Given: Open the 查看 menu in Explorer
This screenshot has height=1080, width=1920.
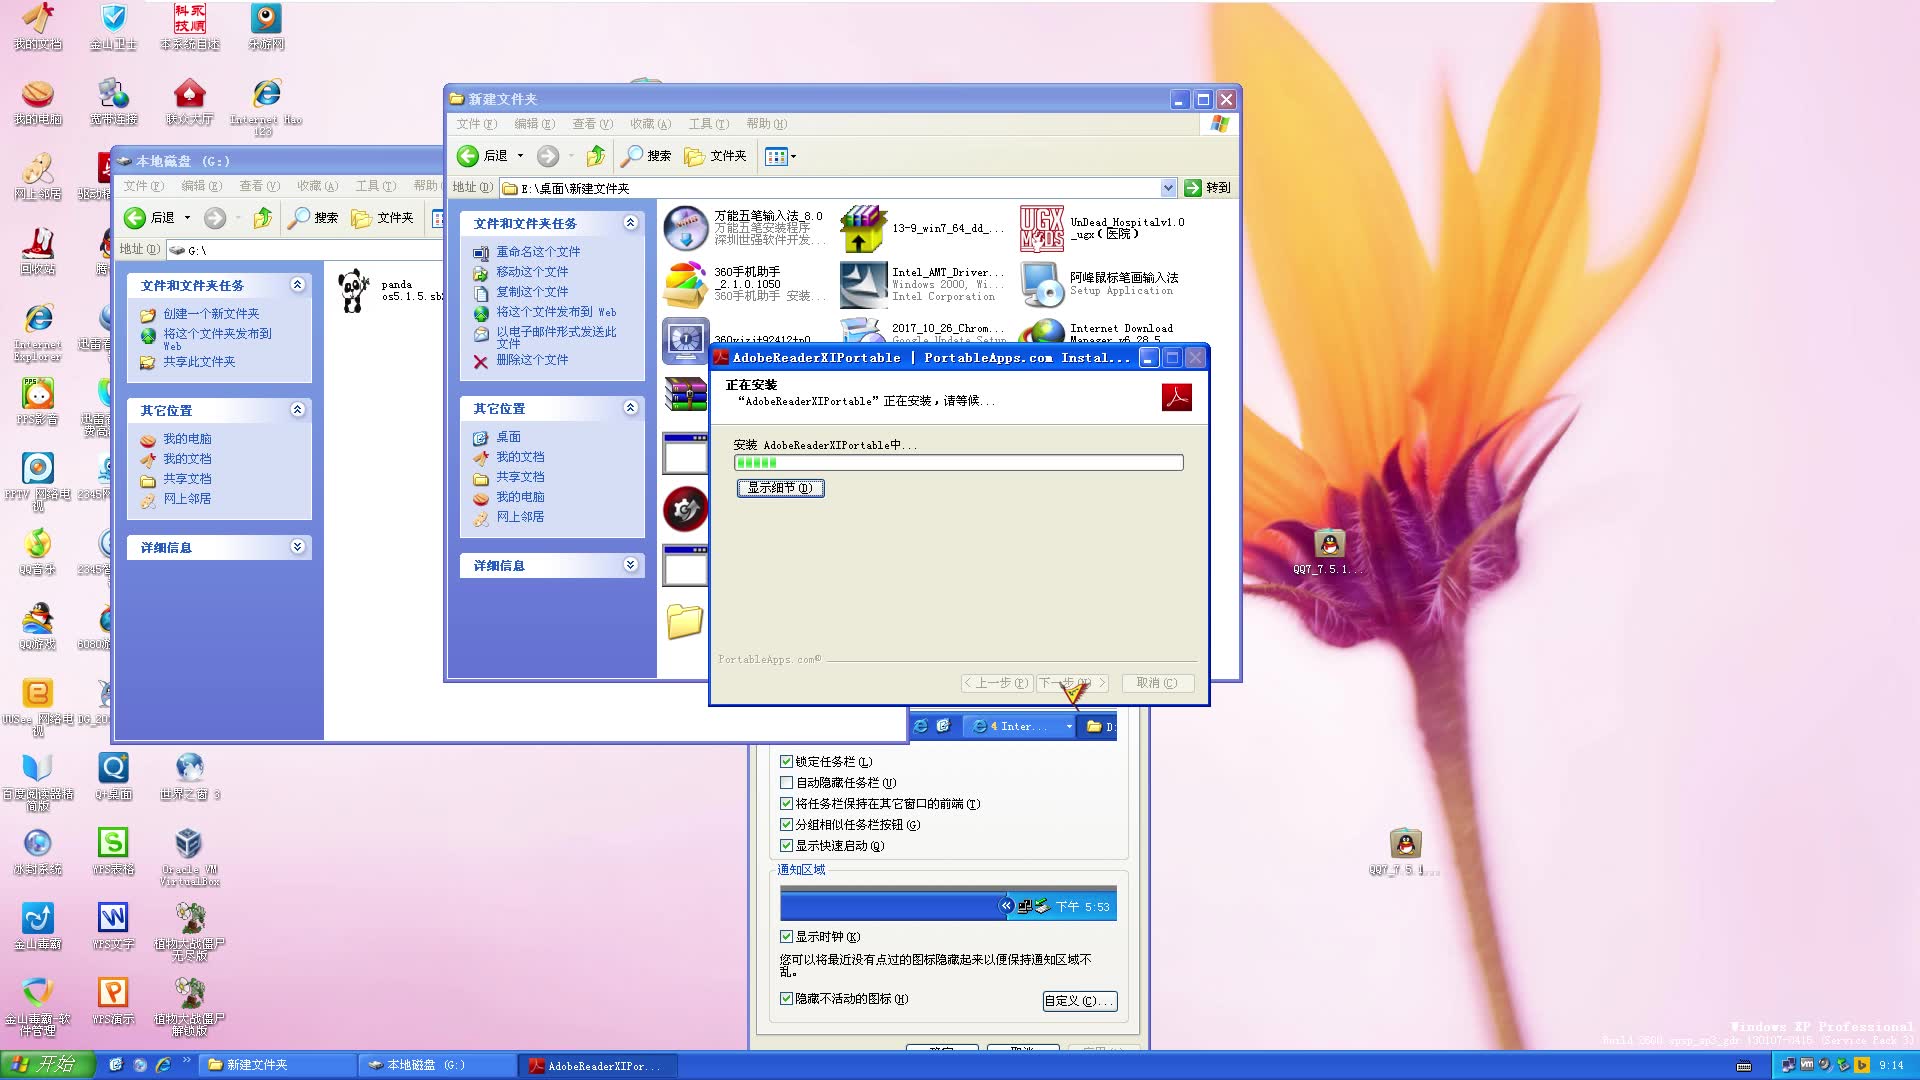Looking at the screenshot, I should (x=591, y=123).
